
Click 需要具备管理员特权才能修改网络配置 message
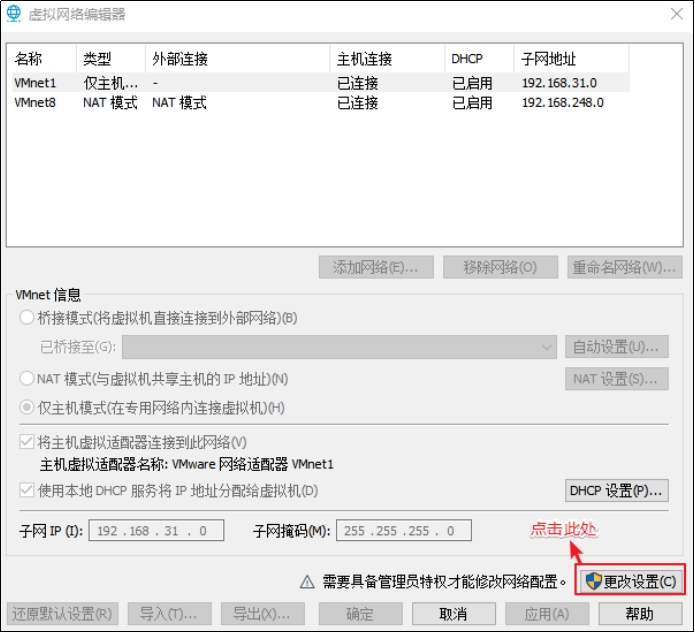[445, 581]
